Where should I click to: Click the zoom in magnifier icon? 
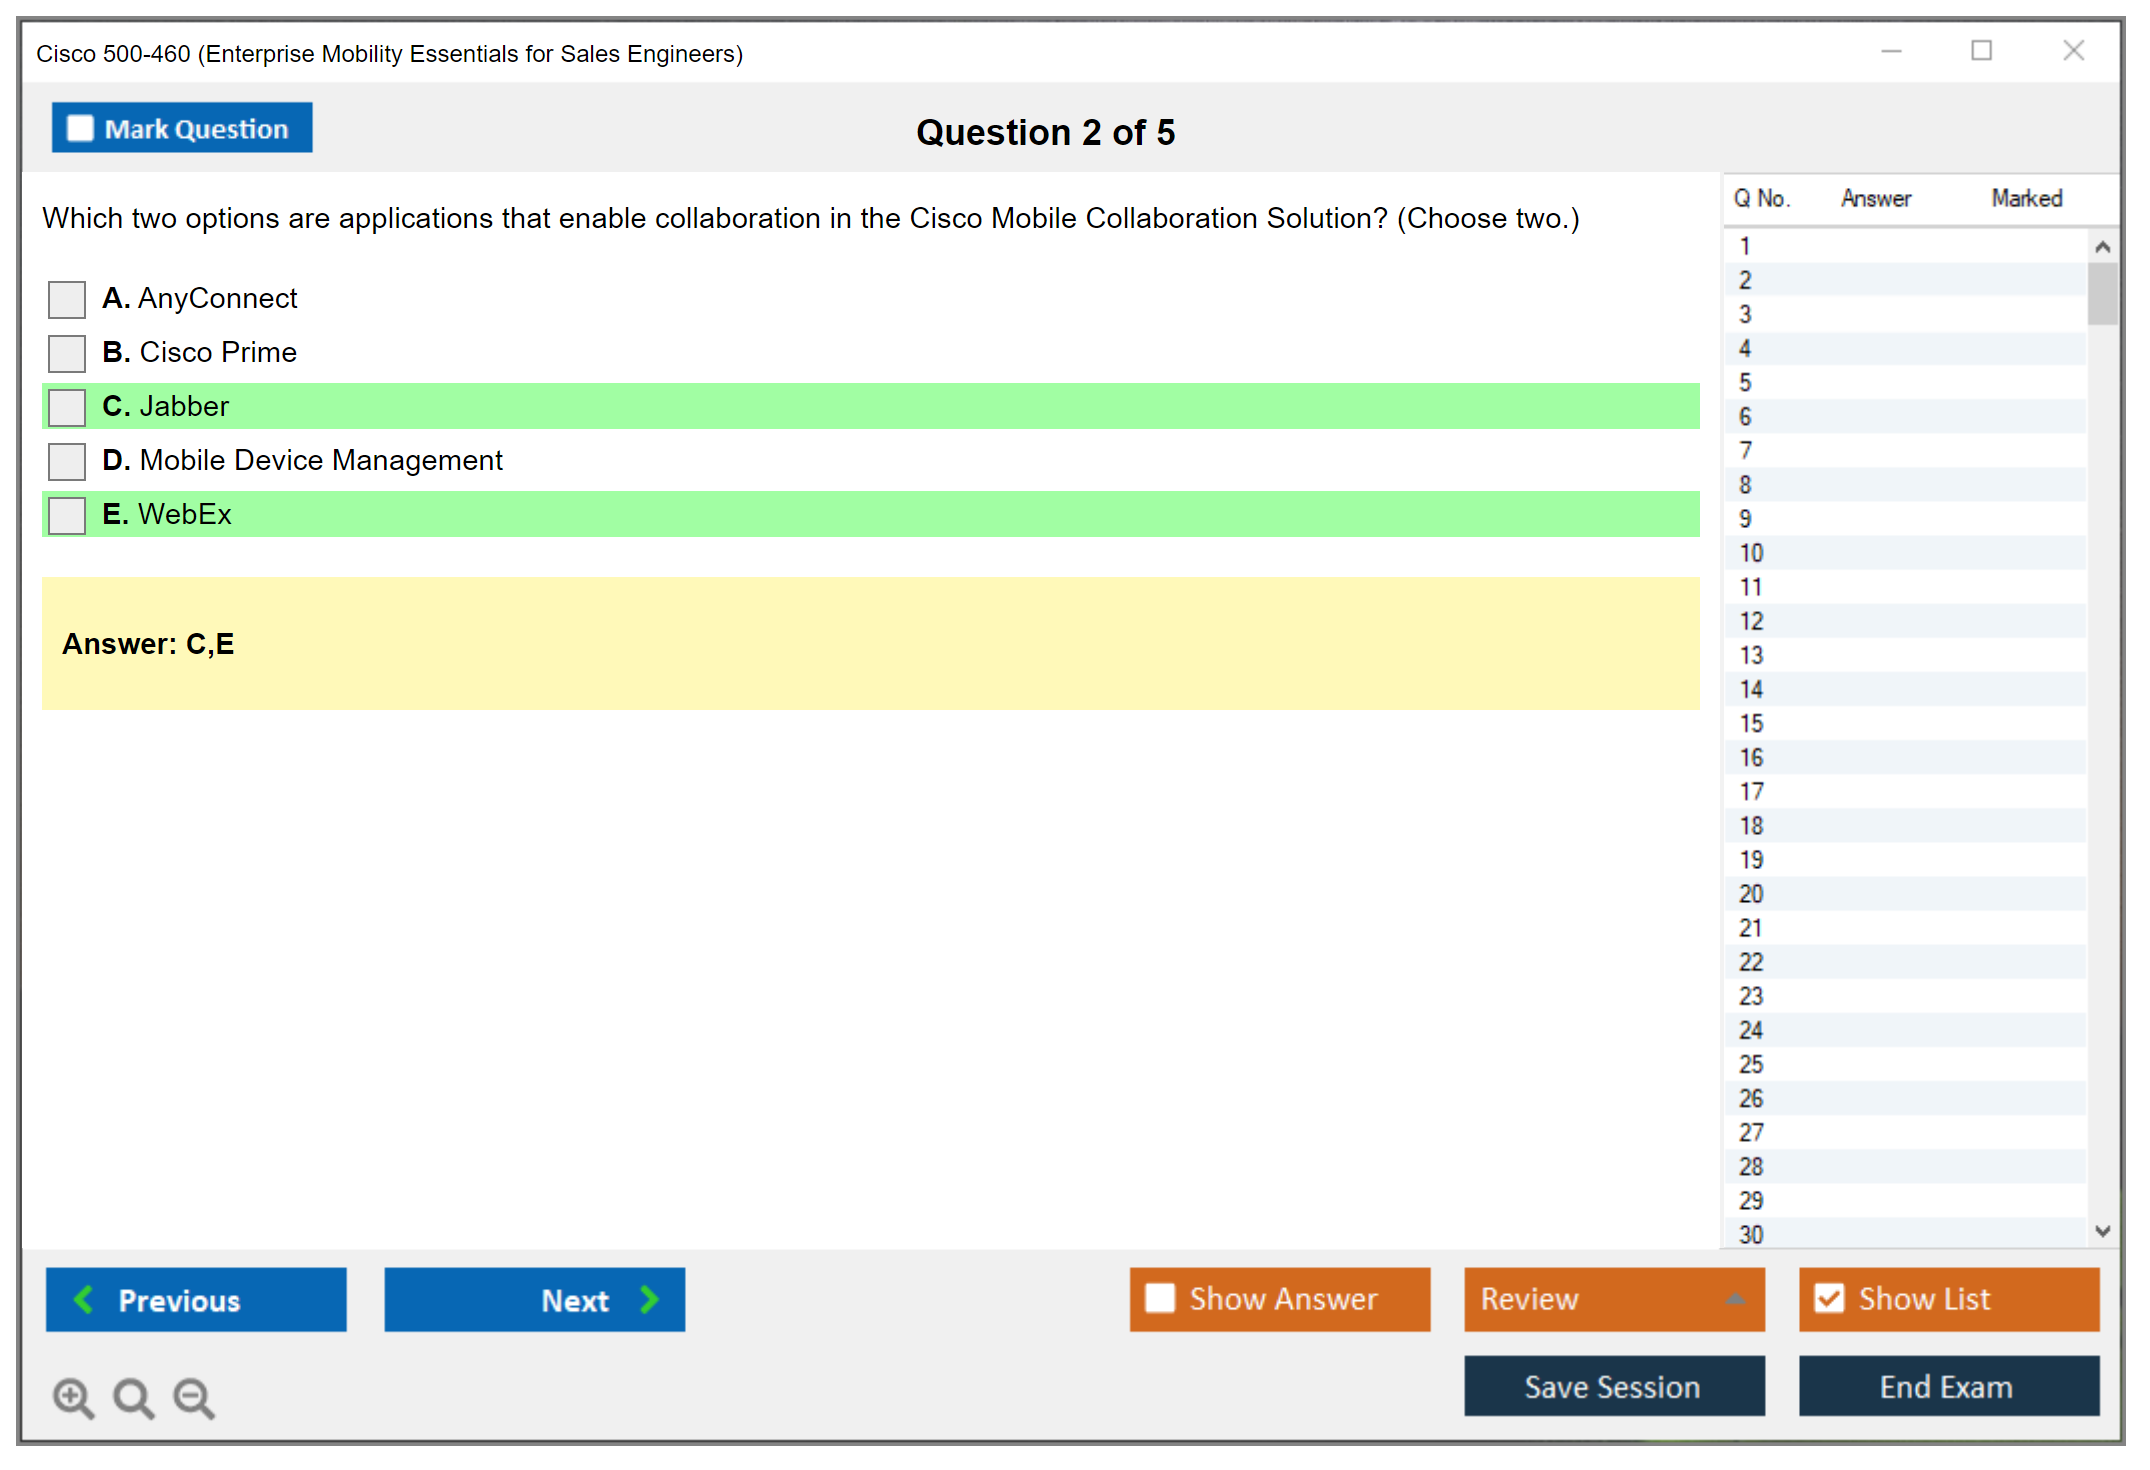pos(72,1396)
